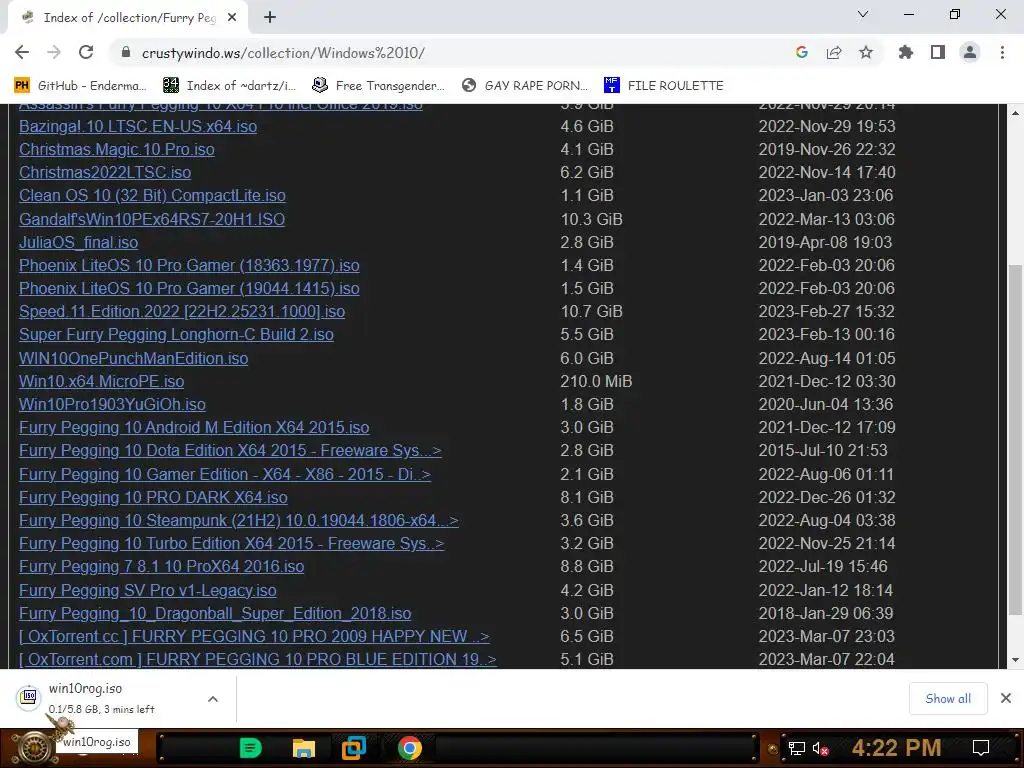The width and height of the screenshot is (1024, 768).
Task: Click date '2023-Jan-03 23:06'
Action: (825, 195)
